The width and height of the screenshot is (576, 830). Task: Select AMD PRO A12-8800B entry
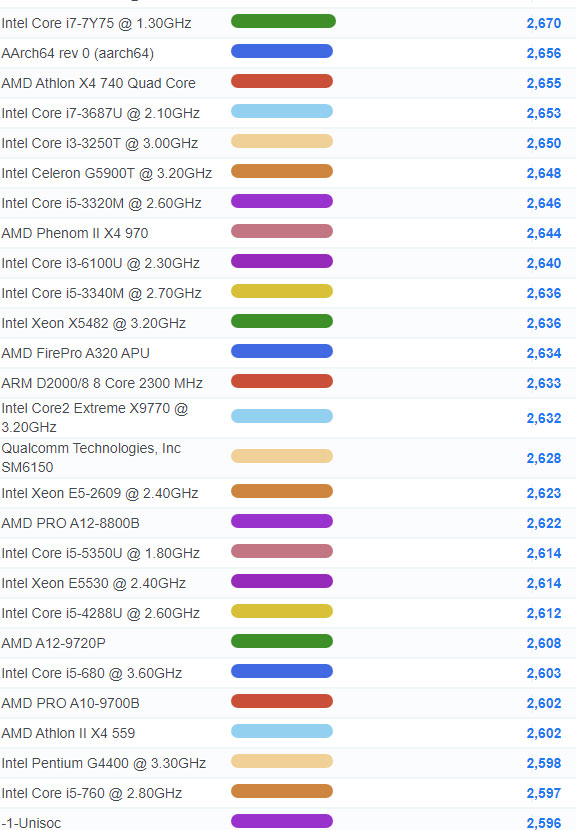tap(70, 524)
